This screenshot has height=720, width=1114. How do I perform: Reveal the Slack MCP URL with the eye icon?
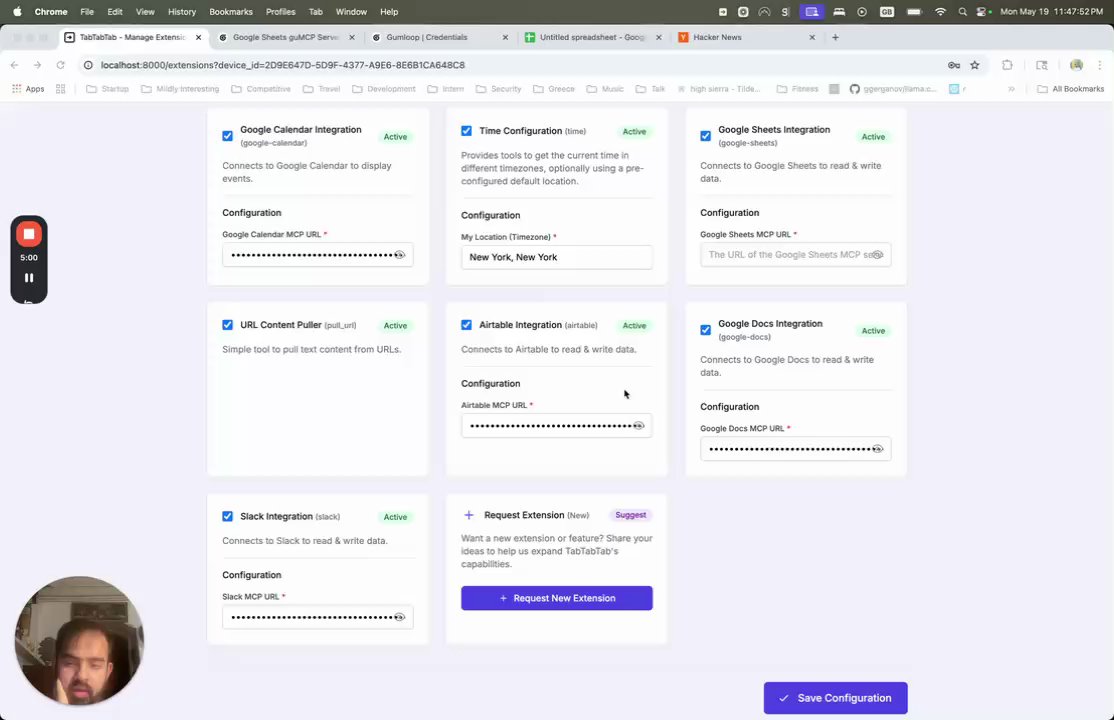pyautogui.click(x=400, y=617)
